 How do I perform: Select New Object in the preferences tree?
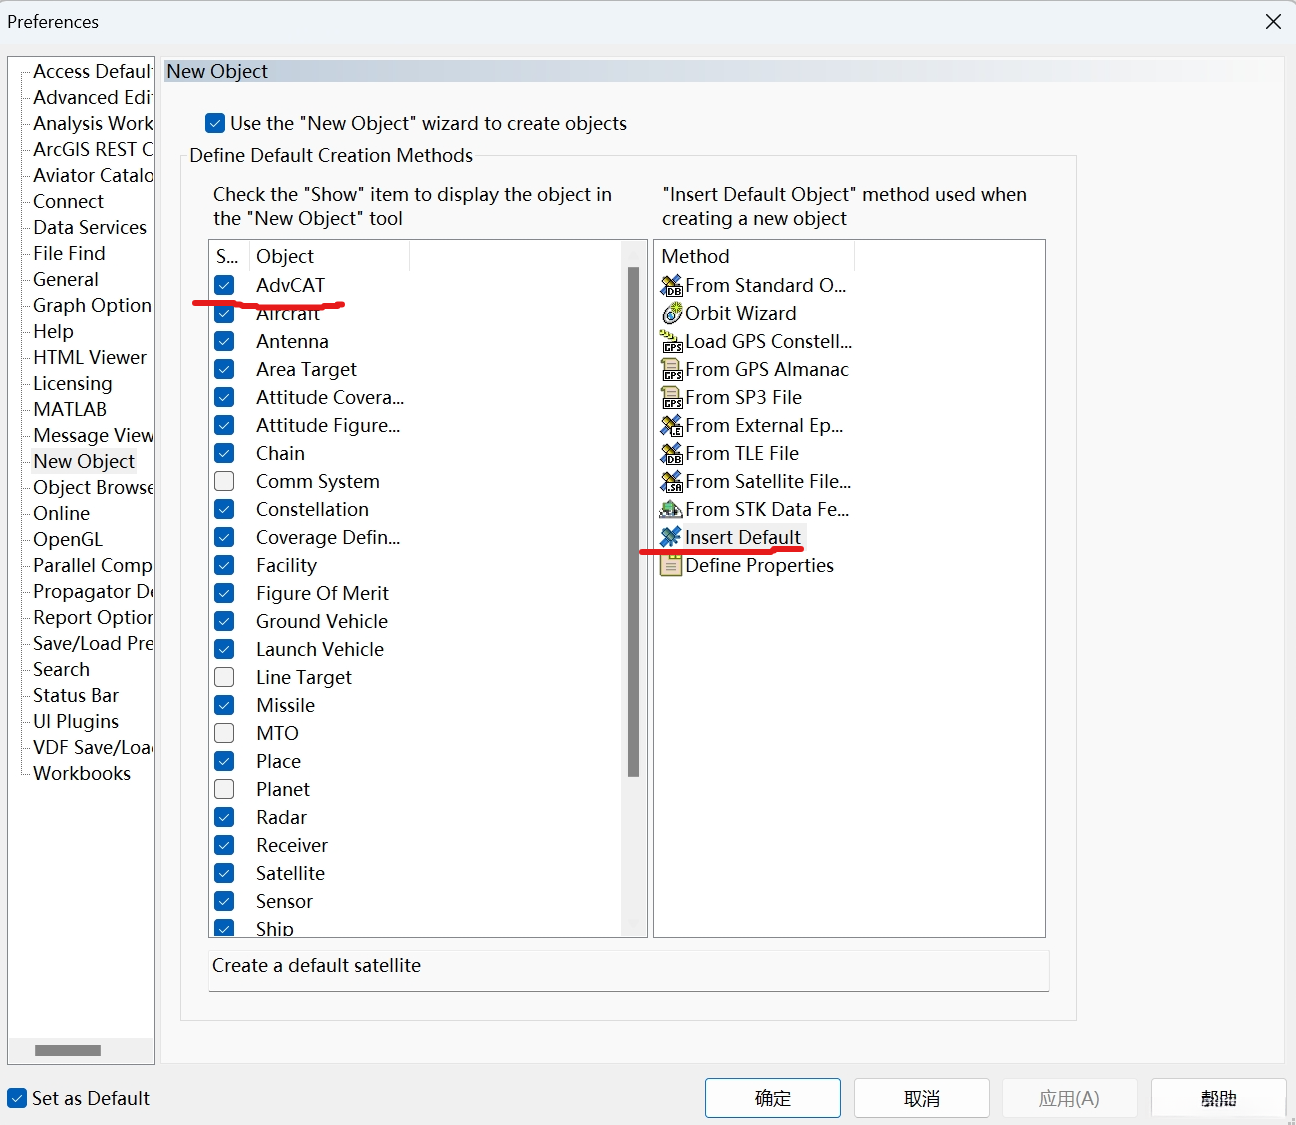coord(84,461)
